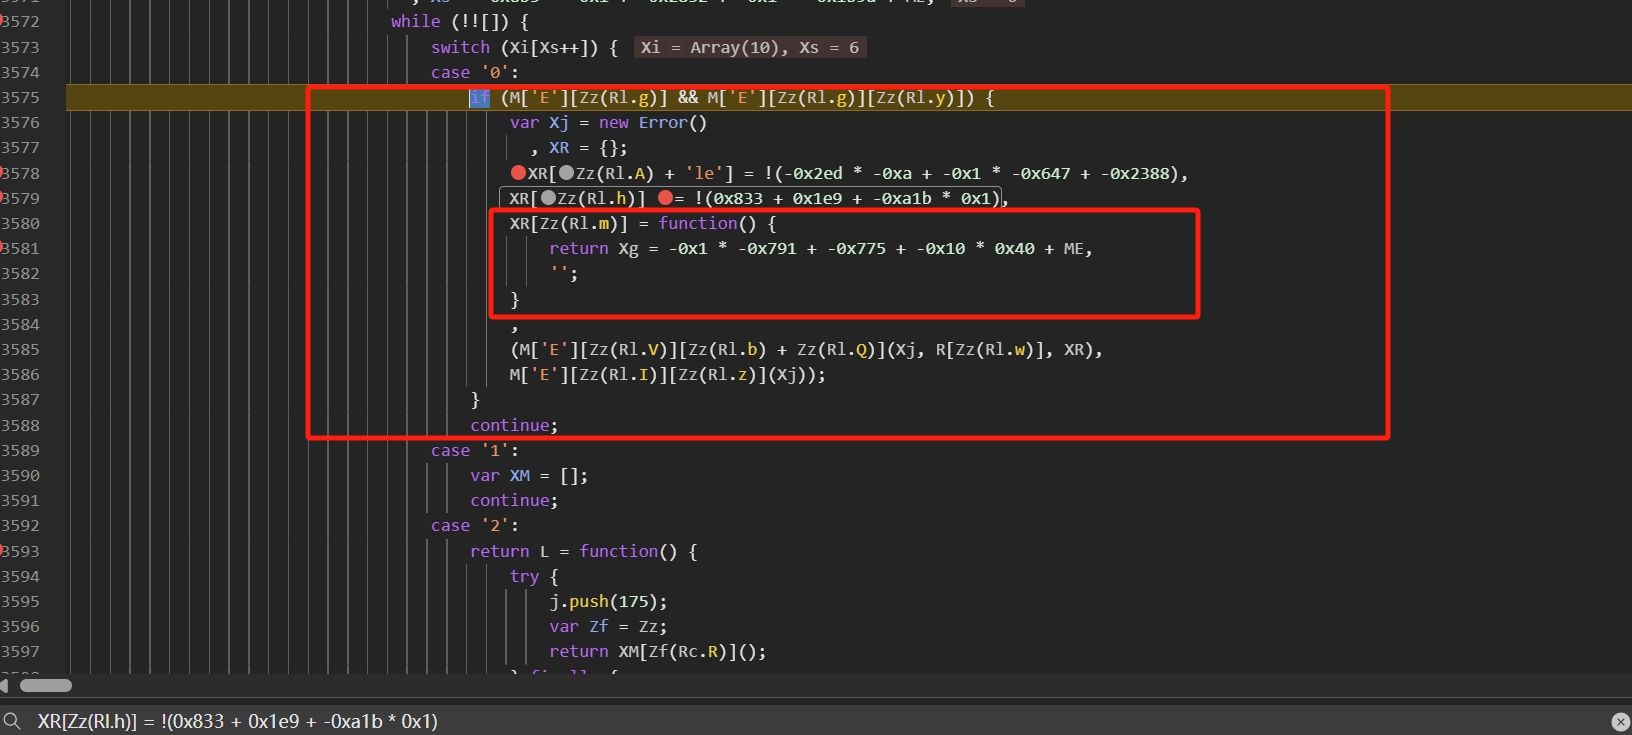The height and width of the screenshot is (735, 1632).
Task: Click 'return L = function() {' code
Action: pos(584,551)
